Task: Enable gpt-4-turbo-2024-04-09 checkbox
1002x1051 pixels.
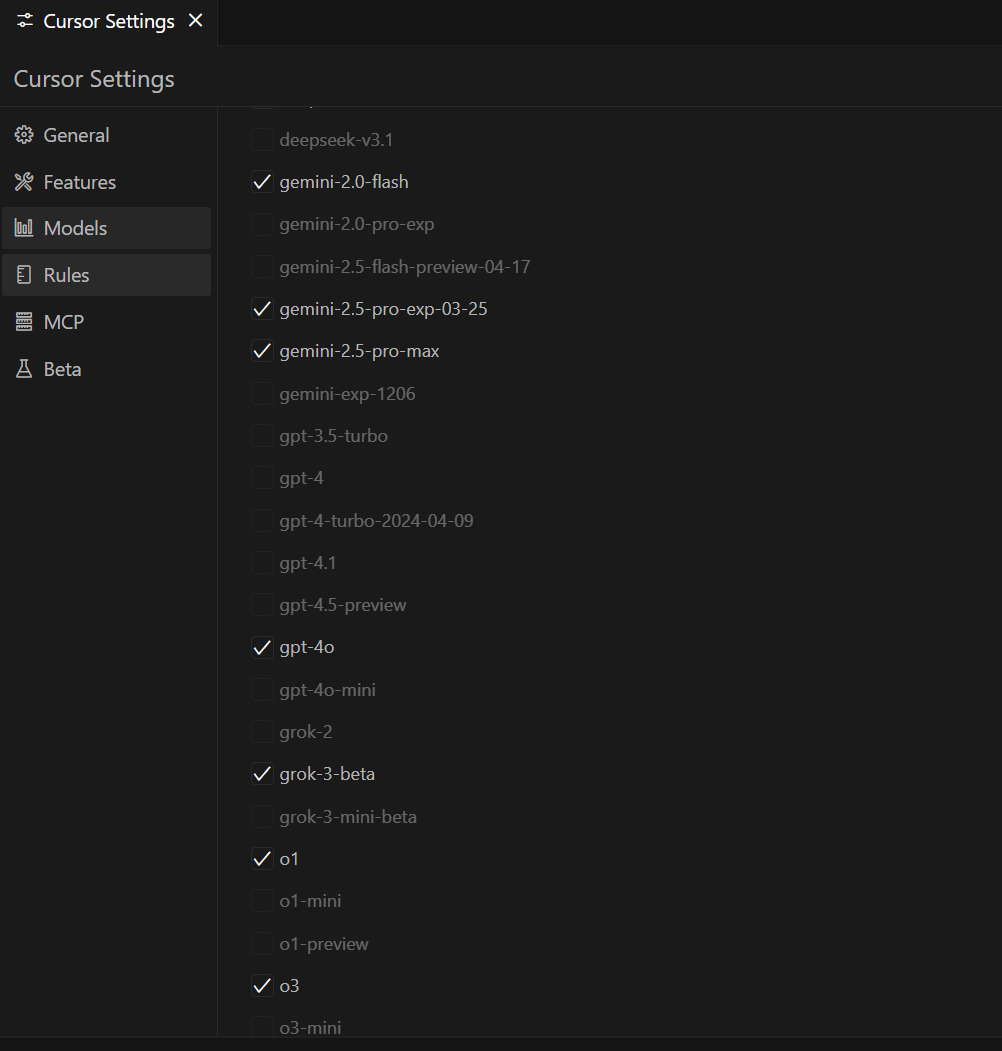Action: 262,520
